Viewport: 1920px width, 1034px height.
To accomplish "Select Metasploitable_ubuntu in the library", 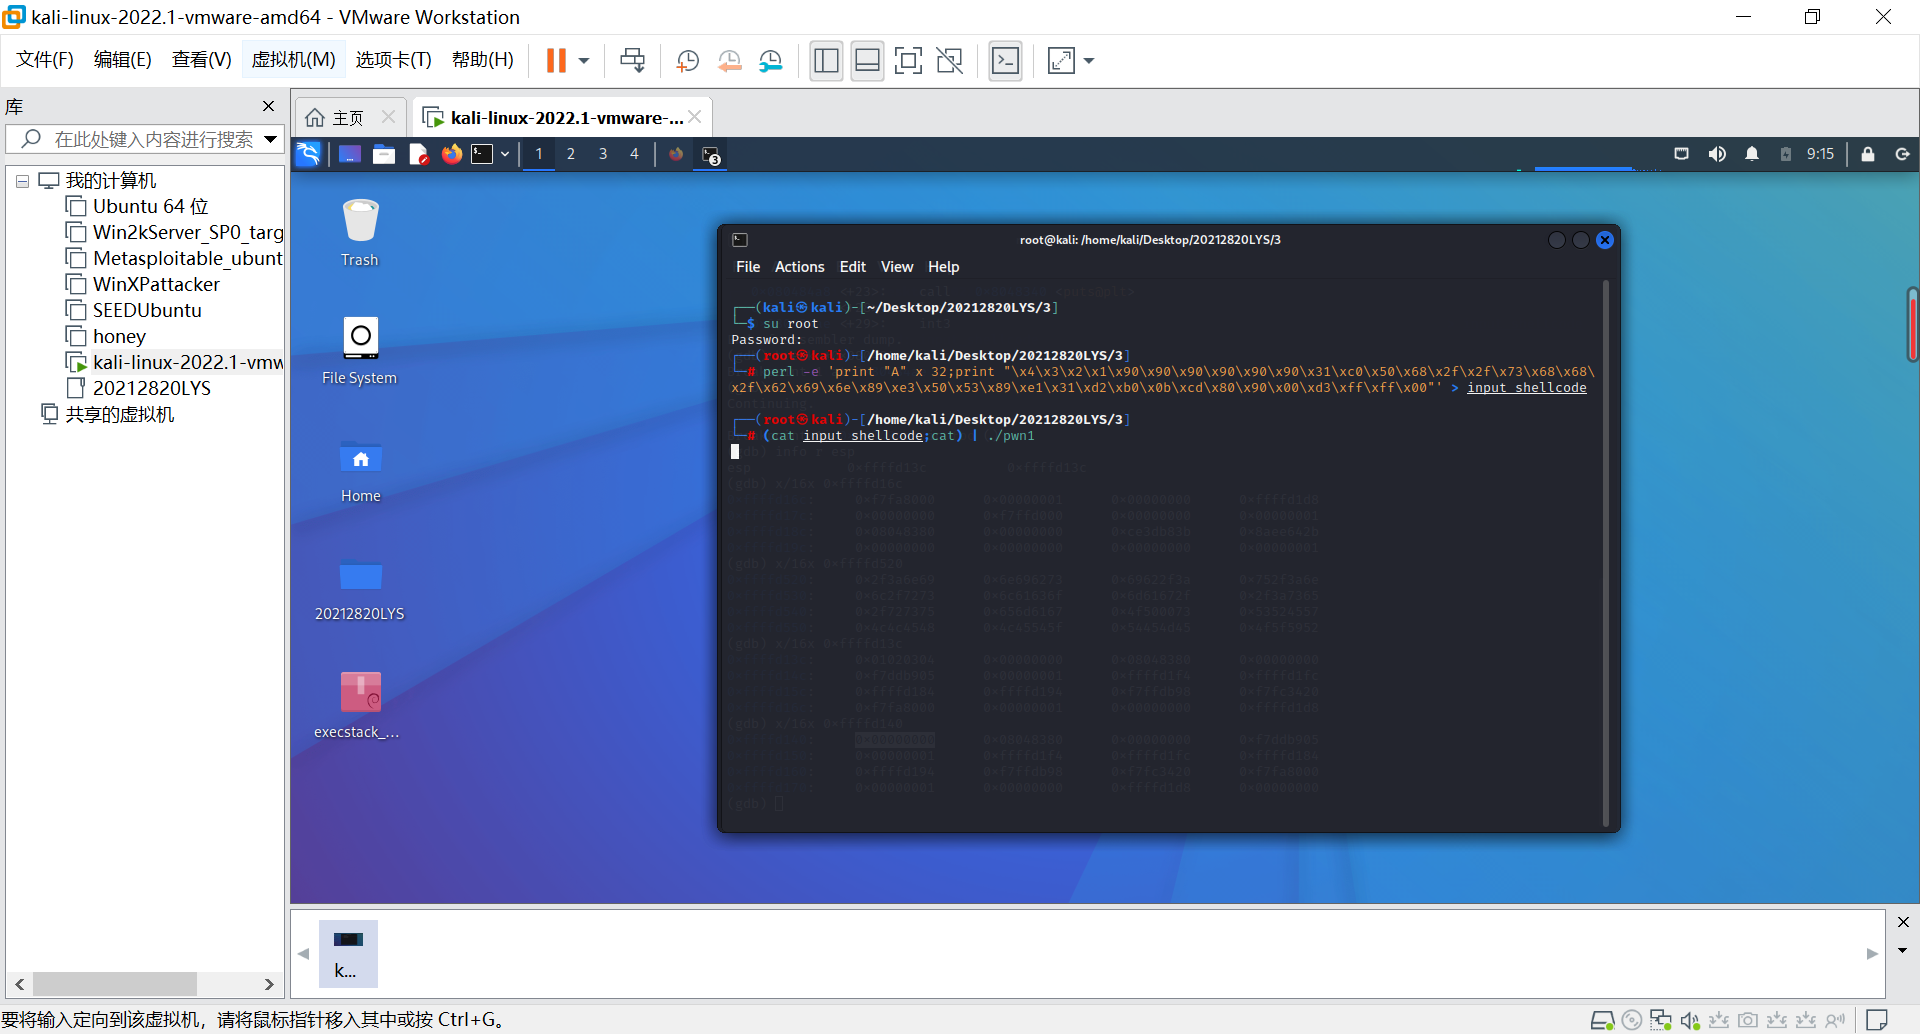I will click(x=174, y=258).
